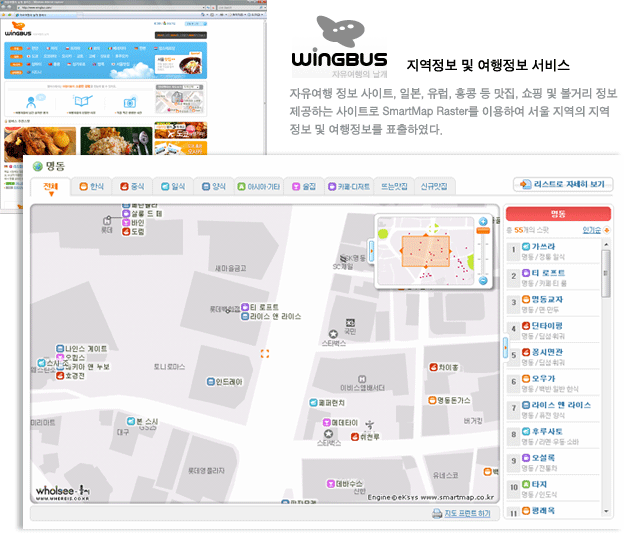Select the 명동돈가스 map pin
624x538 pixels.
(x=430, y=399)
